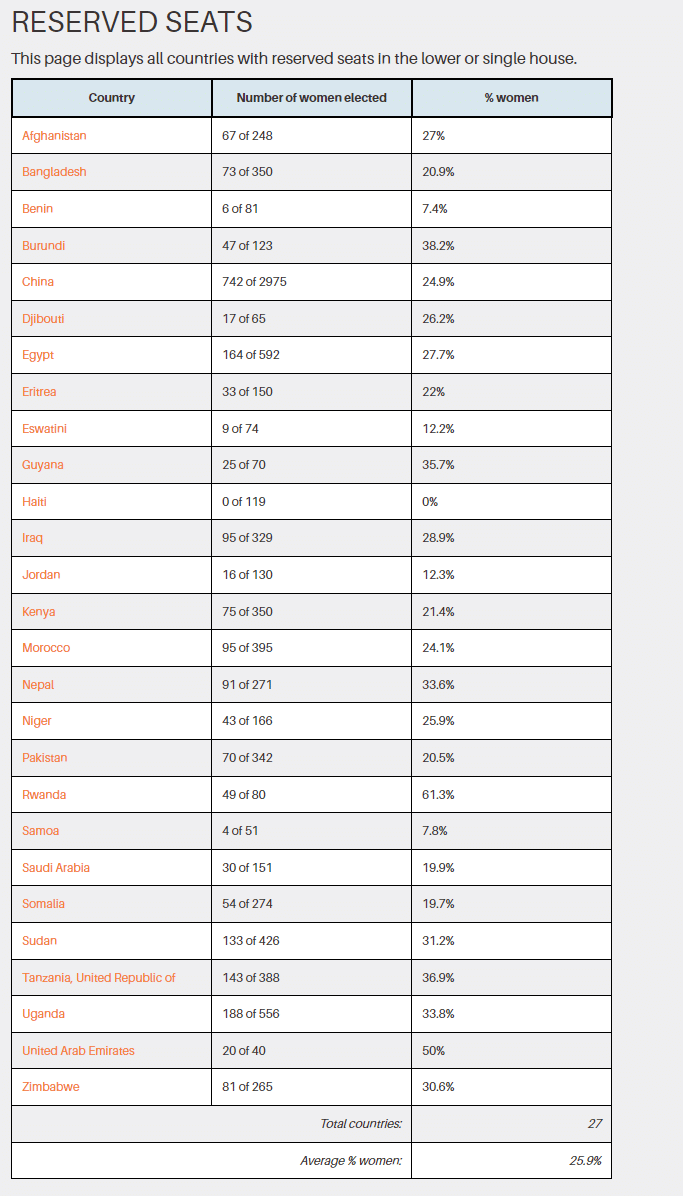Open the China country link
This screenshot has height=1196, width=683.
click(x=38, y=282)
